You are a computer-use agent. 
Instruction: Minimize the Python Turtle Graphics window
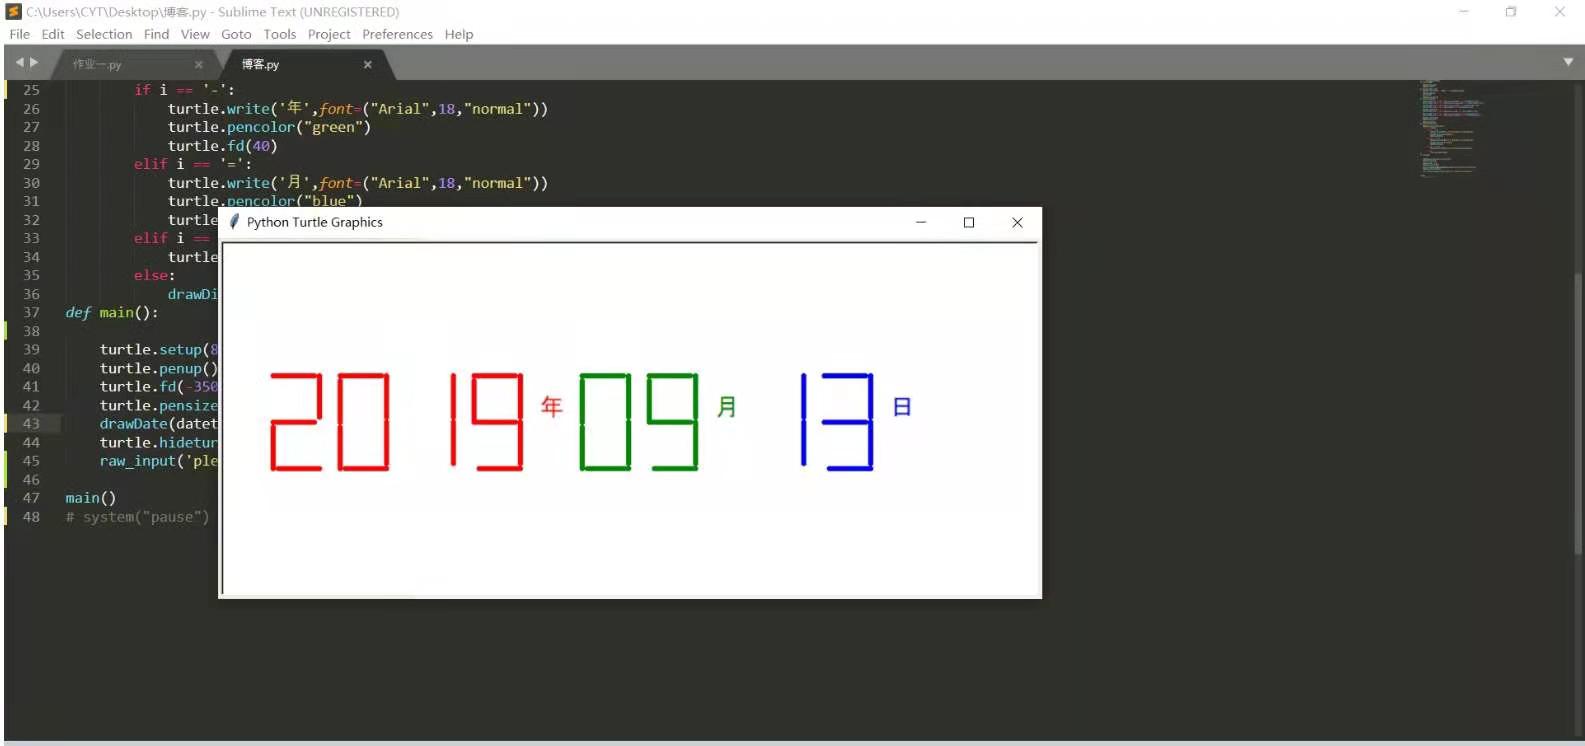(921, 222)
